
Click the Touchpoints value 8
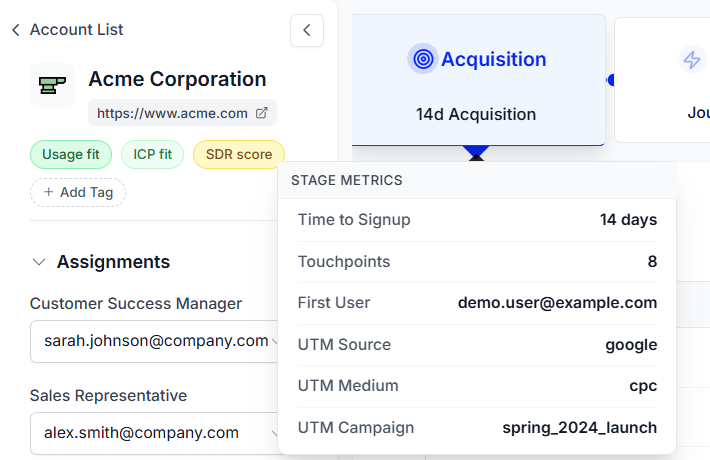[652, 261]
